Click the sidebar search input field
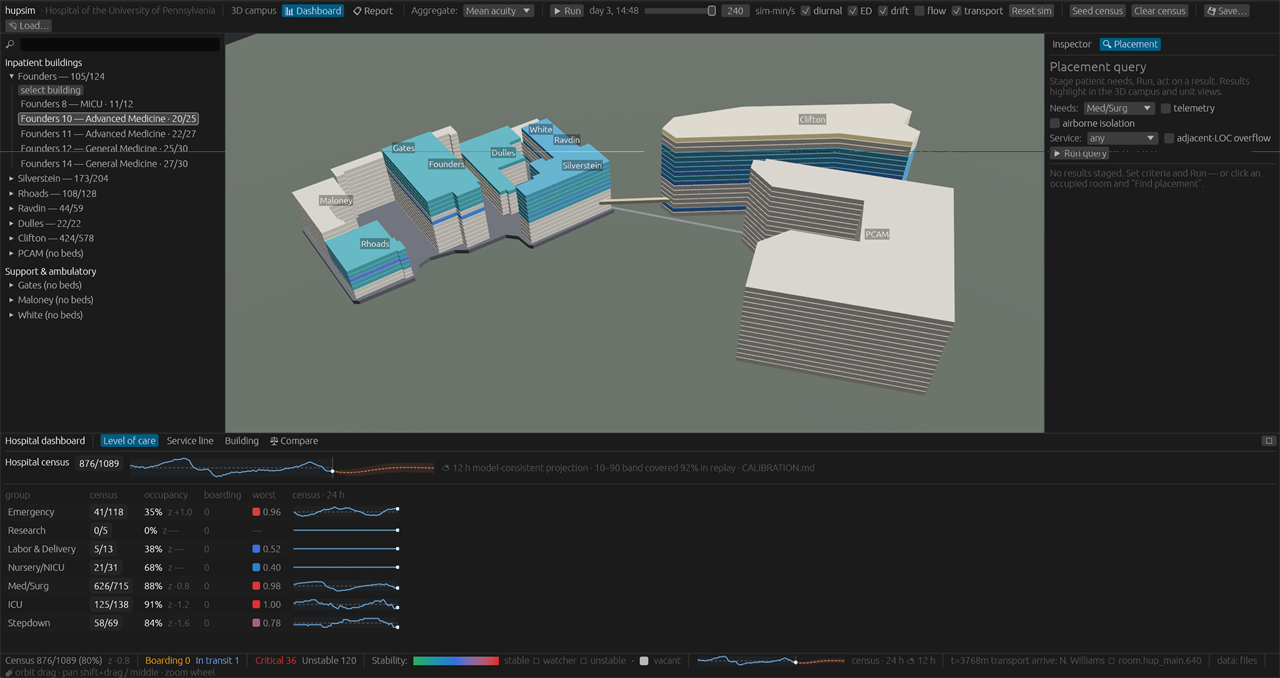 [120, 45]
